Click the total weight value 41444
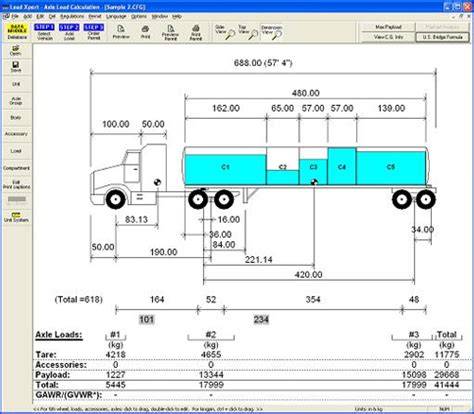This screenshot has height=414, width=474. point(447,385)
